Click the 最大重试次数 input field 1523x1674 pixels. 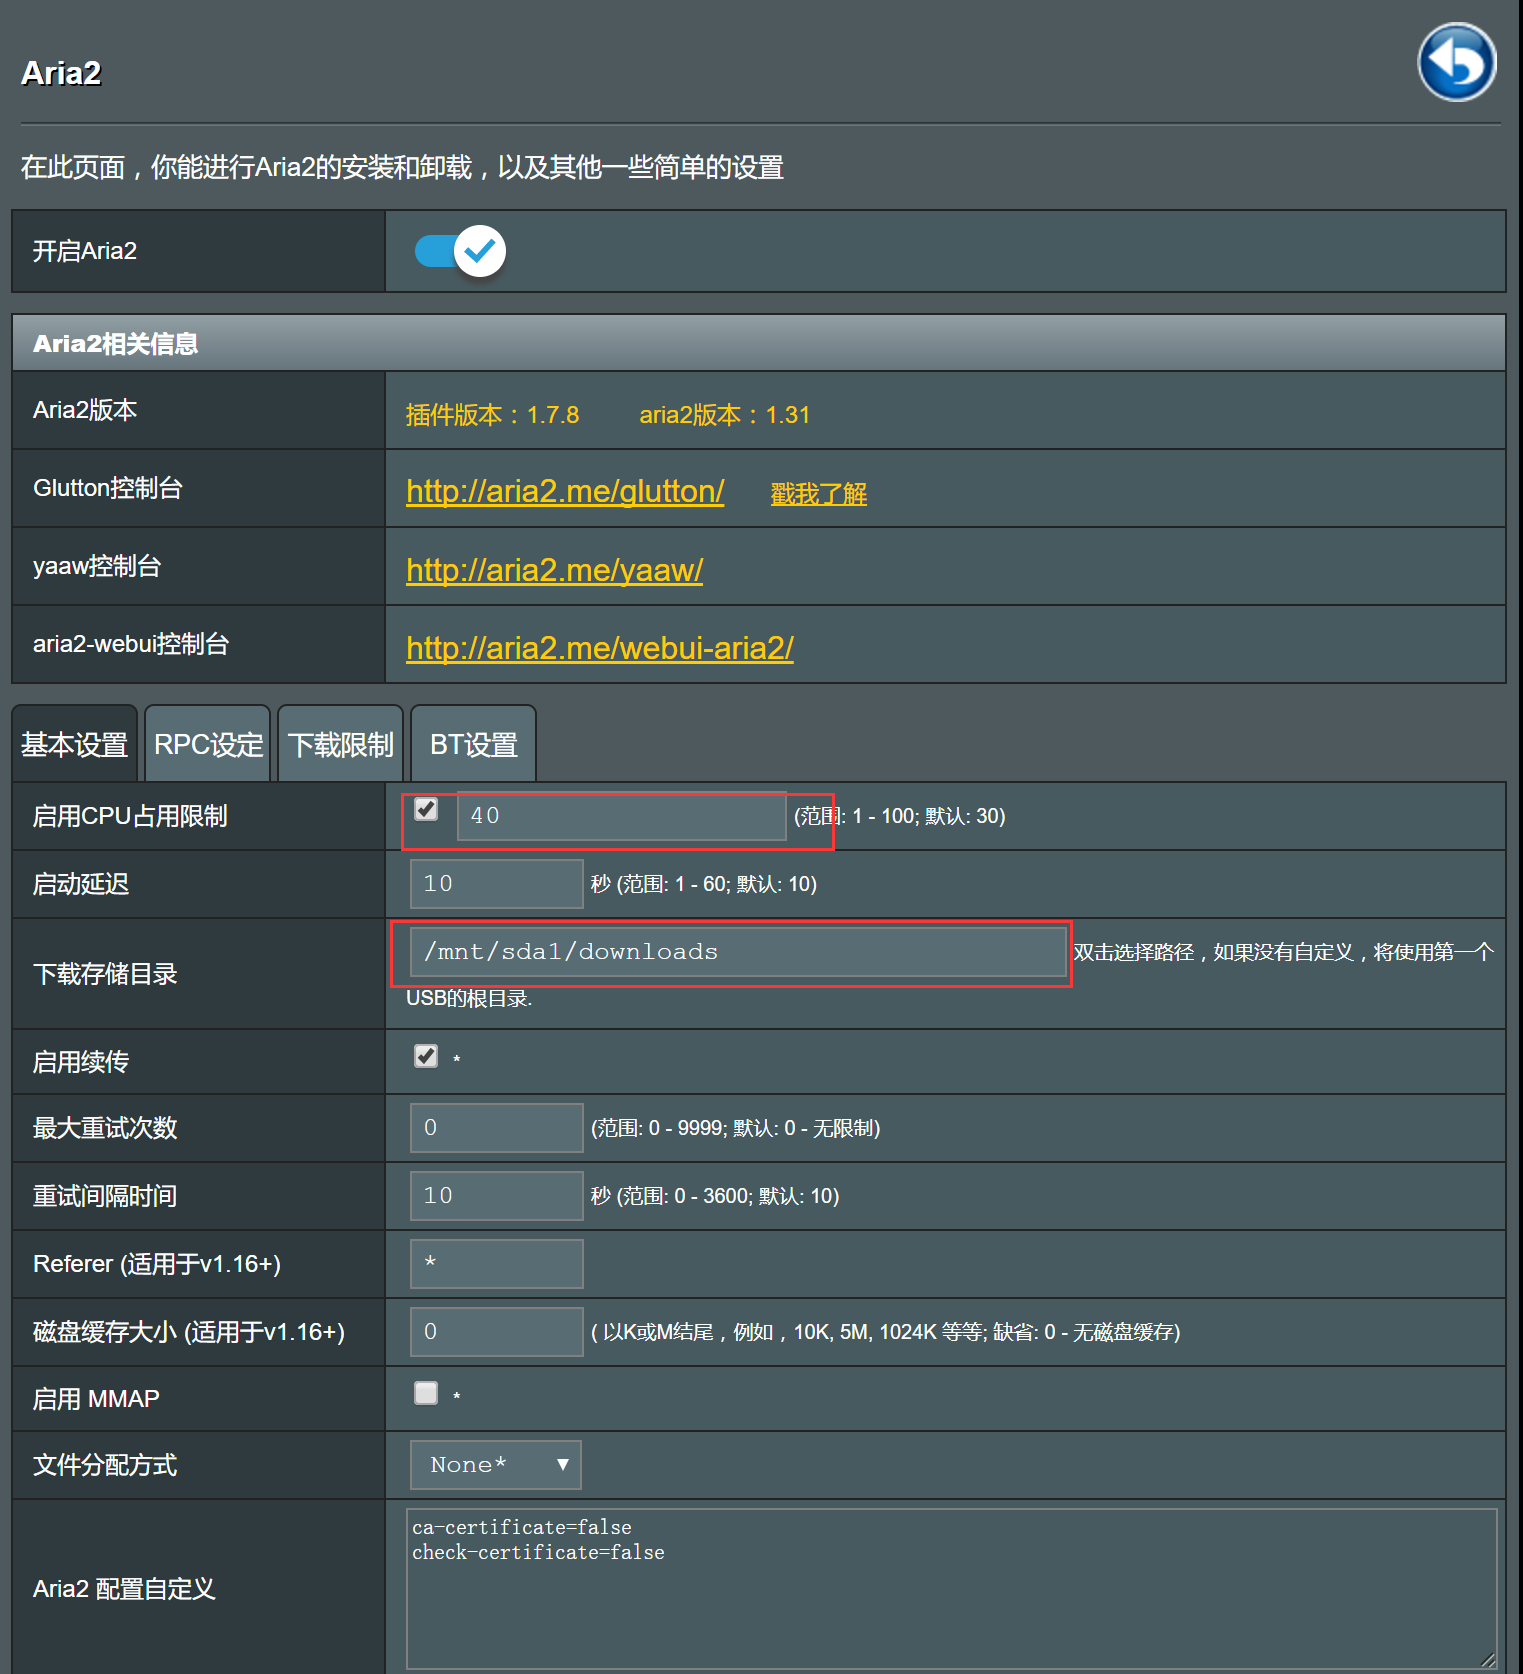496,1128
